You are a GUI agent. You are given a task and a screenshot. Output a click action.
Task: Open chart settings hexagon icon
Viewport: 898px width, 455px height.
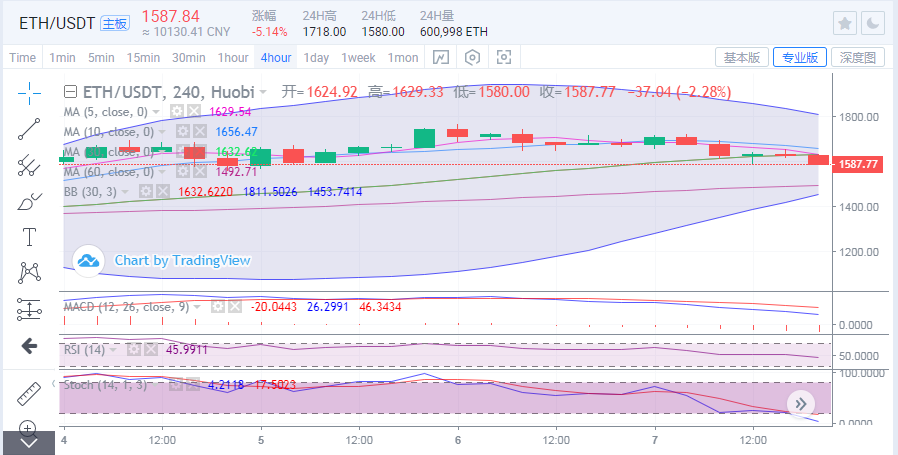tap(472, 57)
